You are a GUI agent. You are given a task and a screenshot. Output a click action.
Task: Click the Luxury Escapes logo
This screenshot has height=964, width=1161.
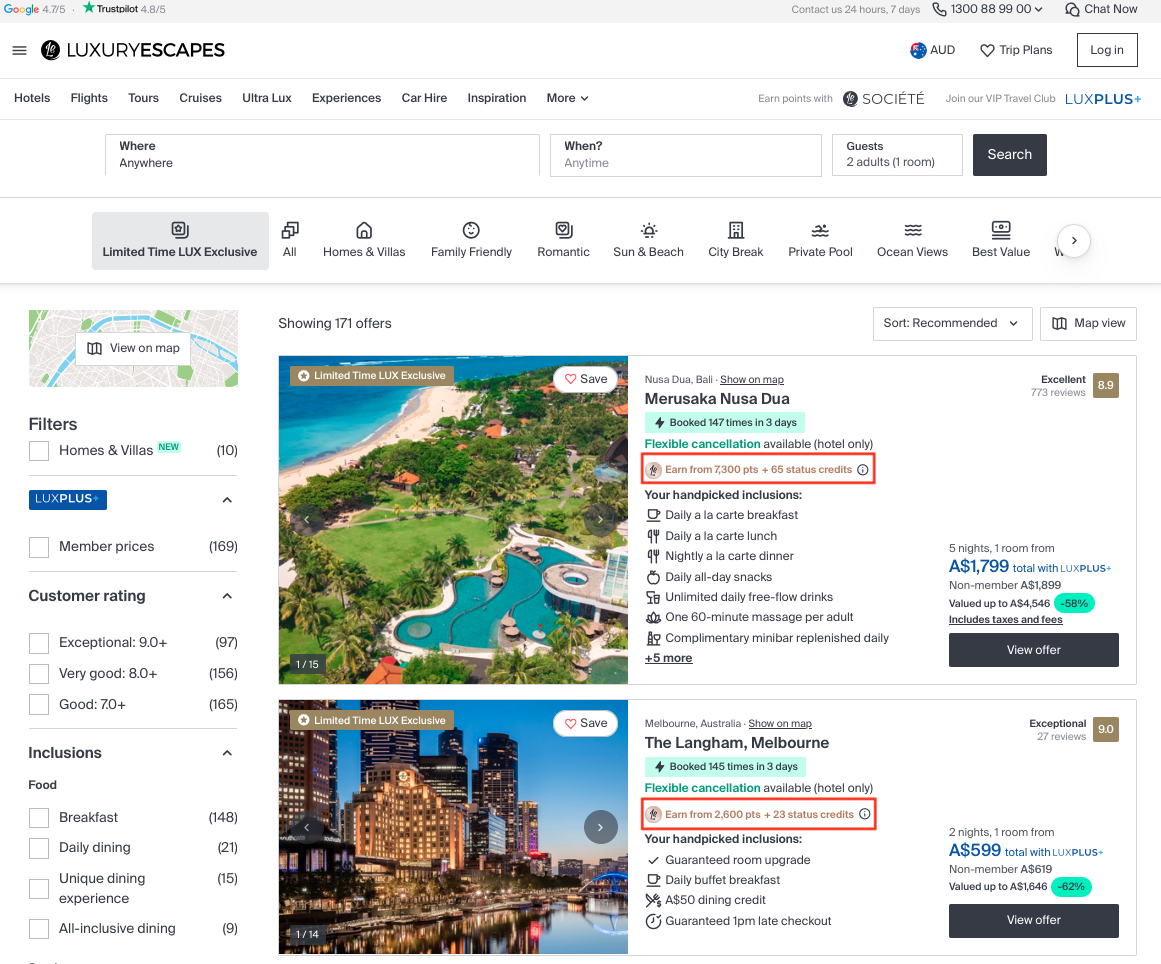click(133, 50)
